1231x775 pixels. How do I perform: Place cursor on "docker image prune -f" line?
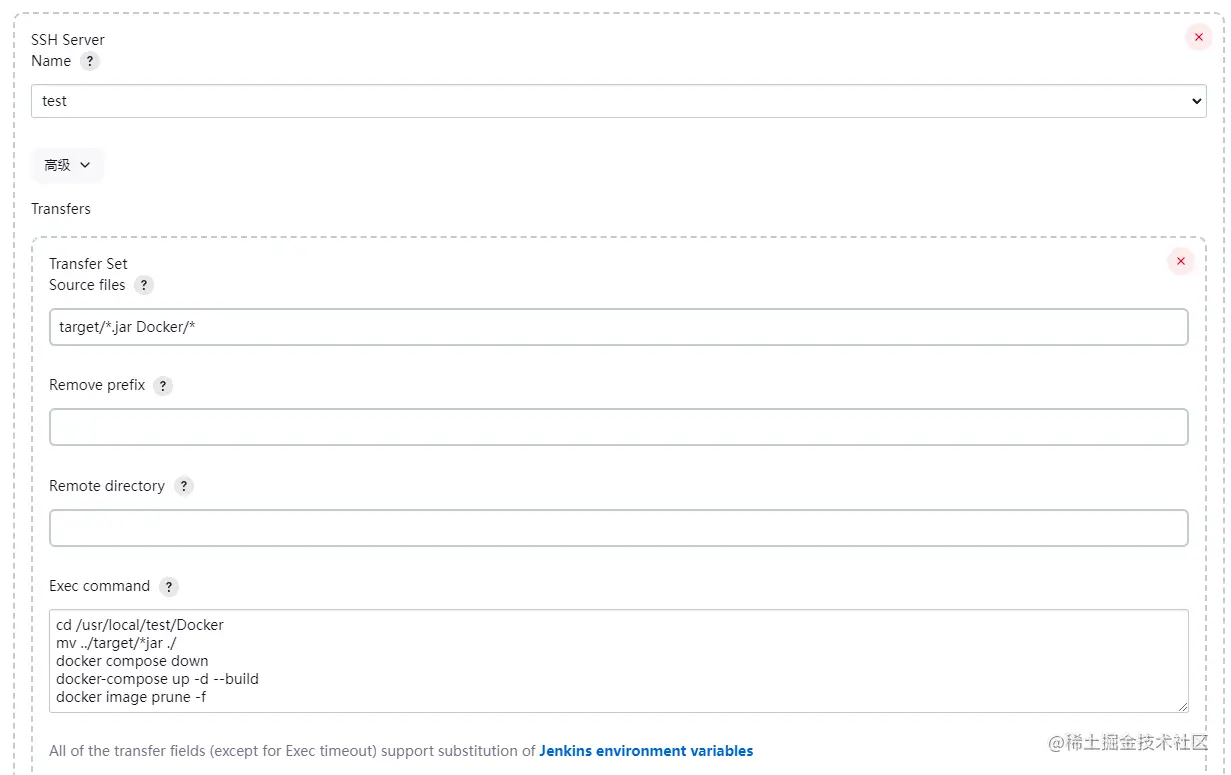point(131,697)
